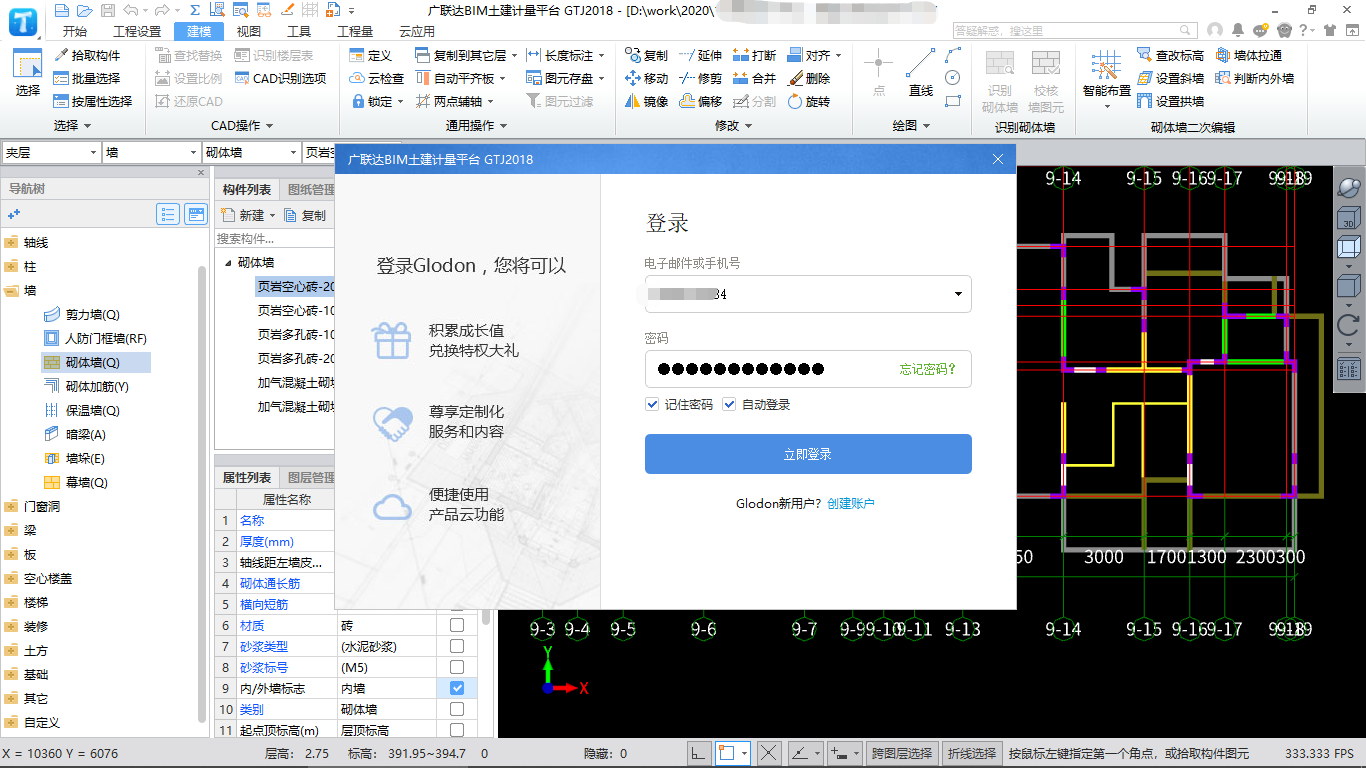This screenshot has width=1366, height=768.
Task: Switch to the 云应用 ribbon tab
Action: pos(417,31)
